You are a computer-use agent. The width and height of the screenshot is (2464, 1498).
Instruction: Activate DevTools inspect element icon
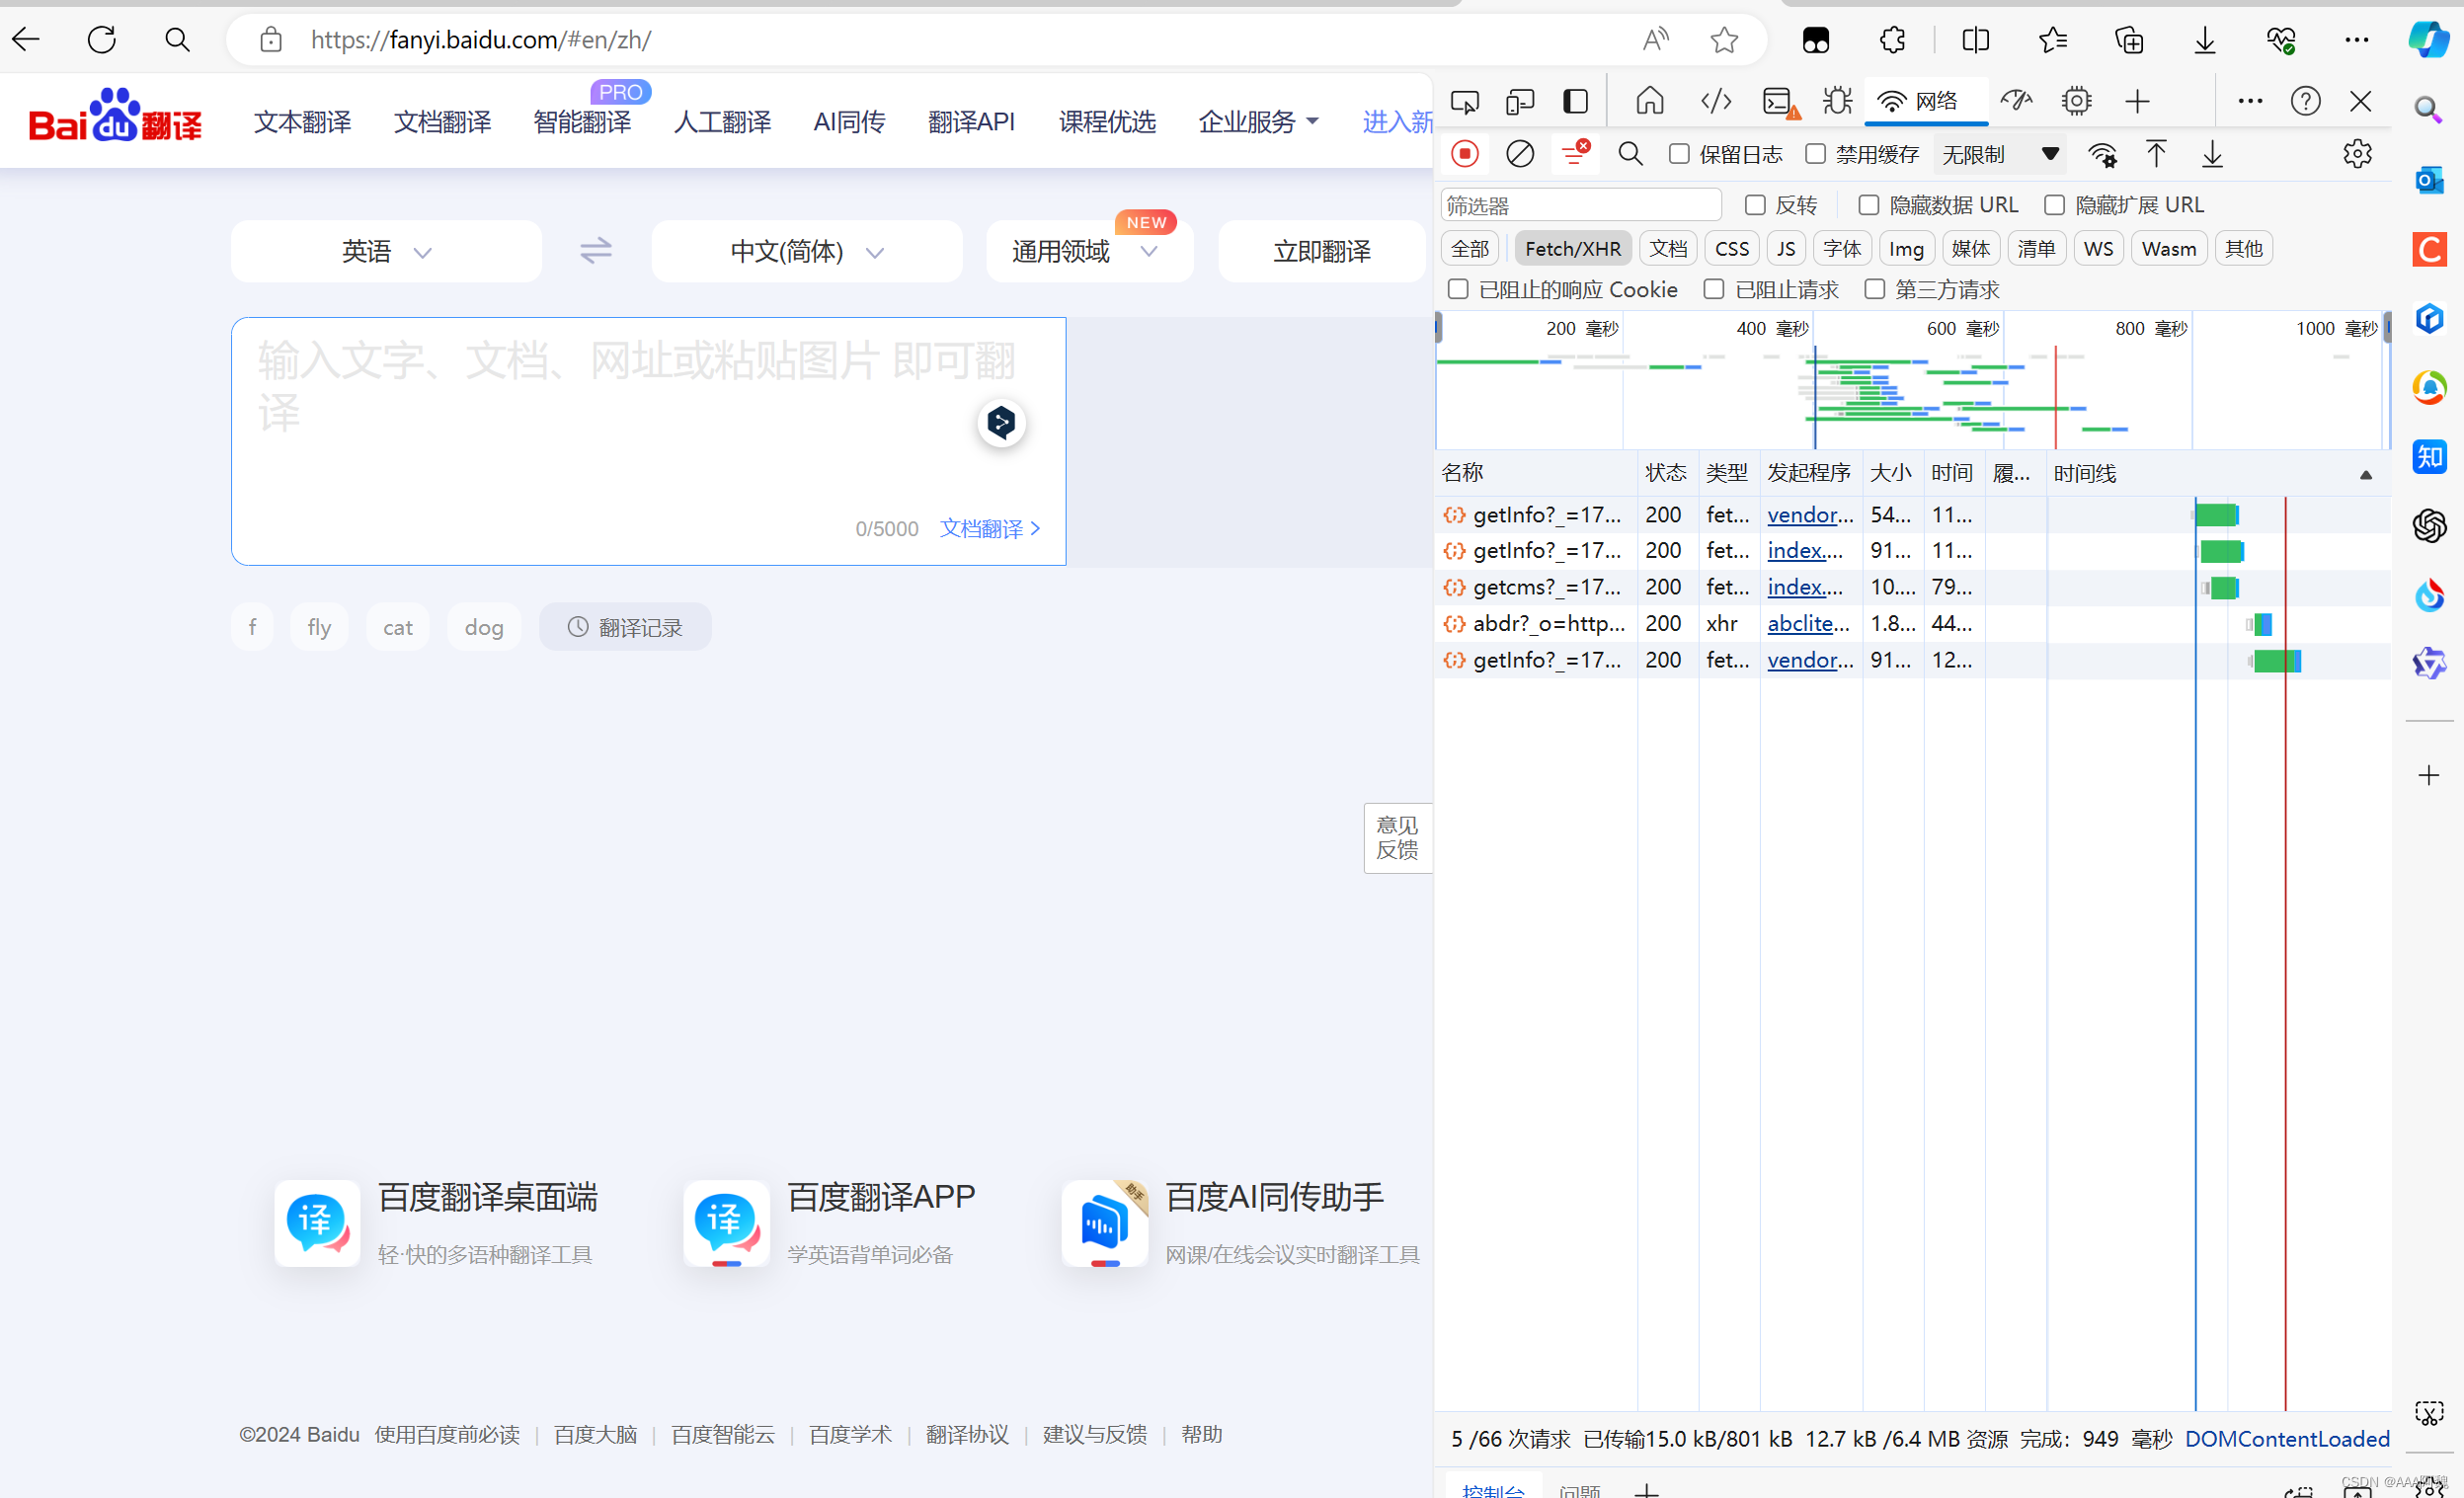(x=1464, y=101)
